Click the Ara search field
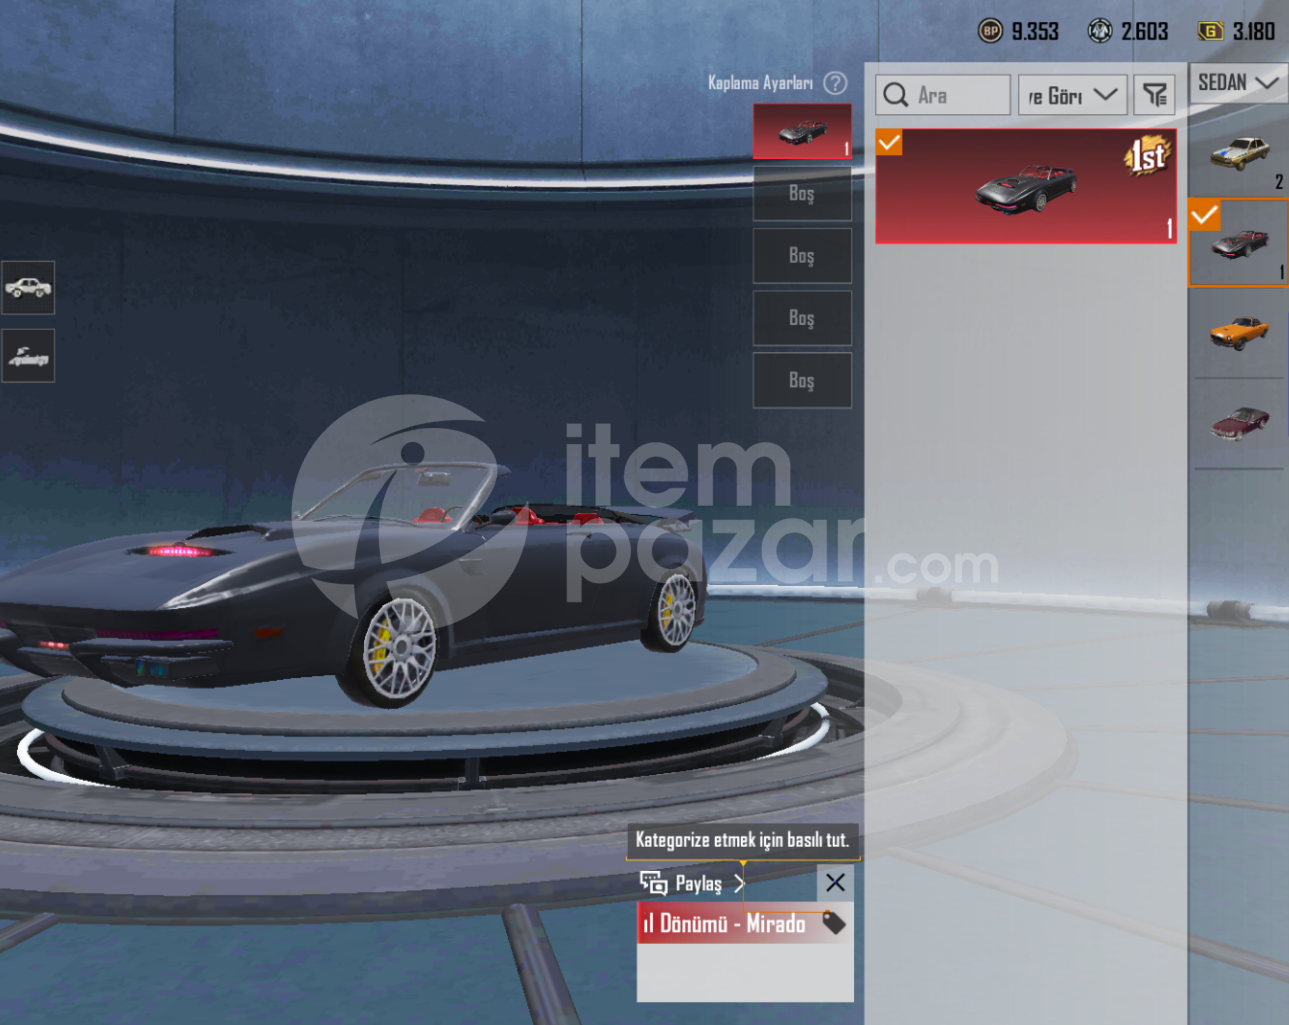The image size is (1289, 1025). [x=943, y=95]
